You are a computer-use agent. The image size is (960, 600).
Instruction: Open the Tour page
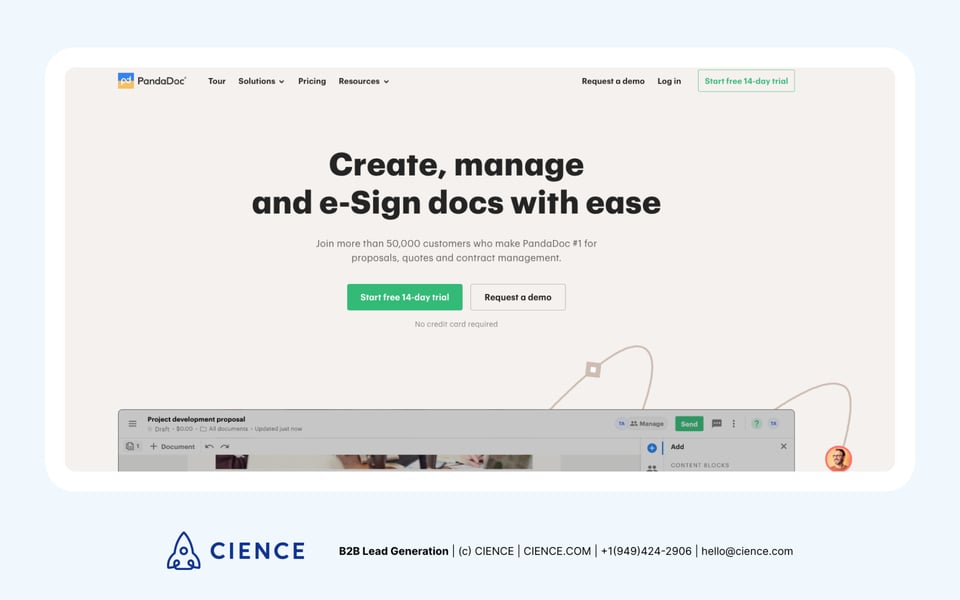[x=216, y=81]
